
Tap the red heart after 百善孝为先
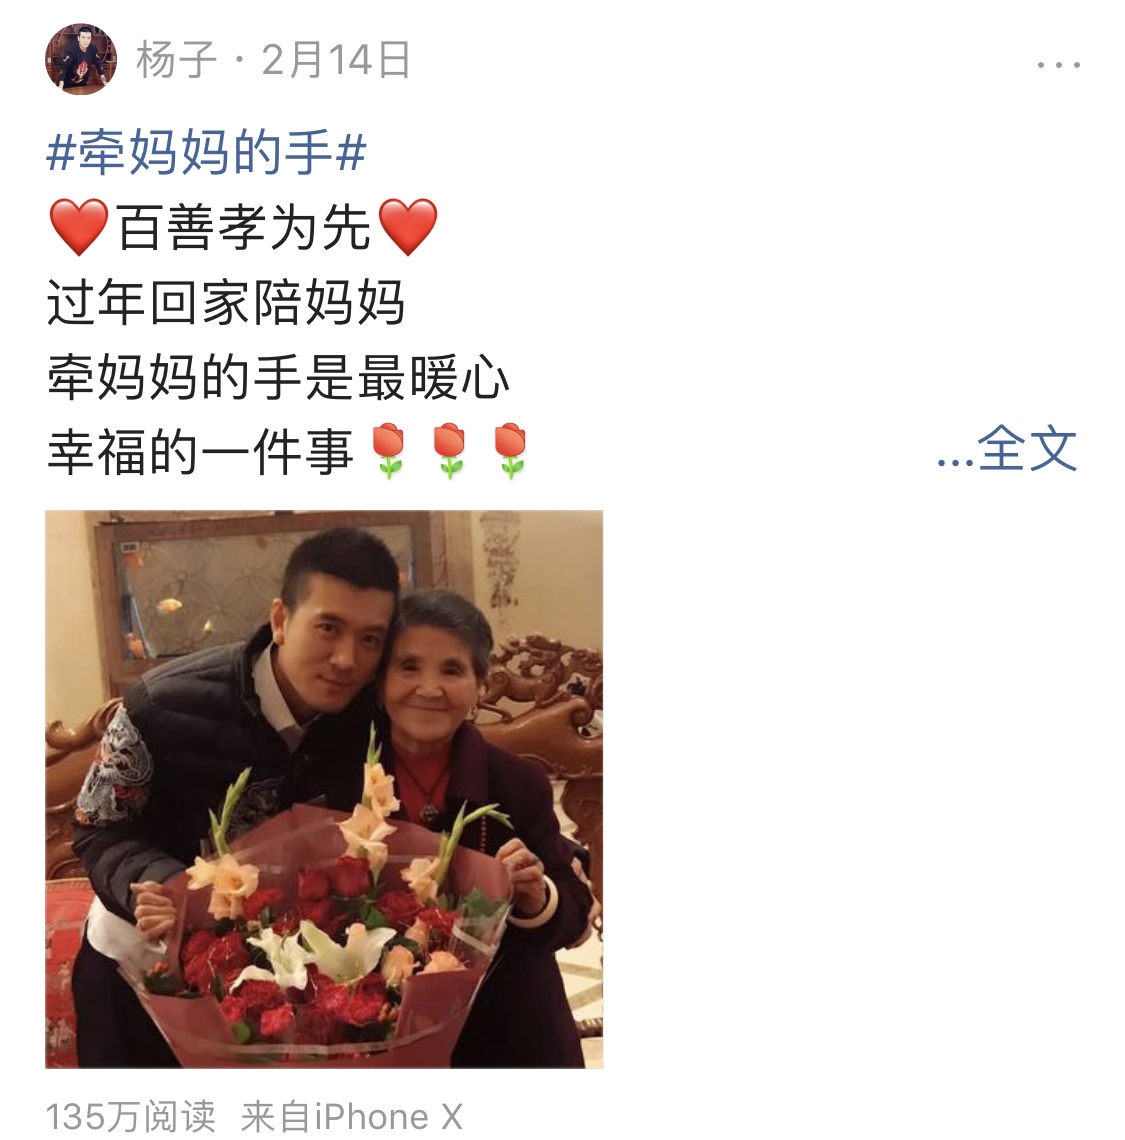pos(408,227)
